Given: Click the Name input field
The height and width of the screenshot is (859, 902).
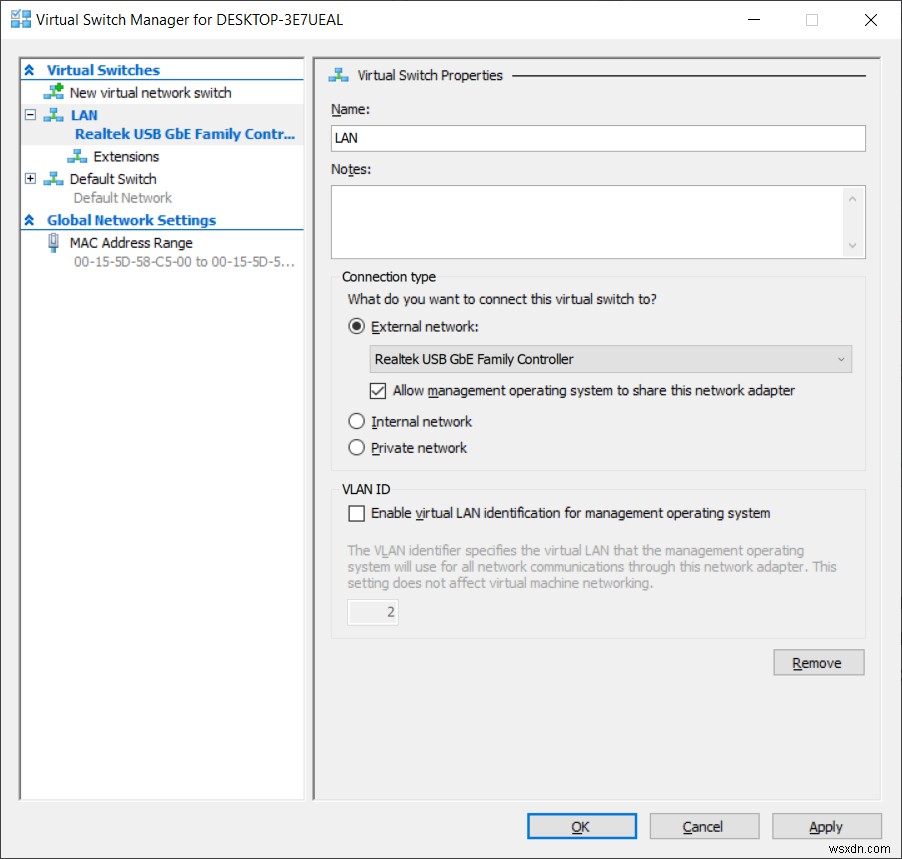Looking at the screenshot, I should [598, 138].
